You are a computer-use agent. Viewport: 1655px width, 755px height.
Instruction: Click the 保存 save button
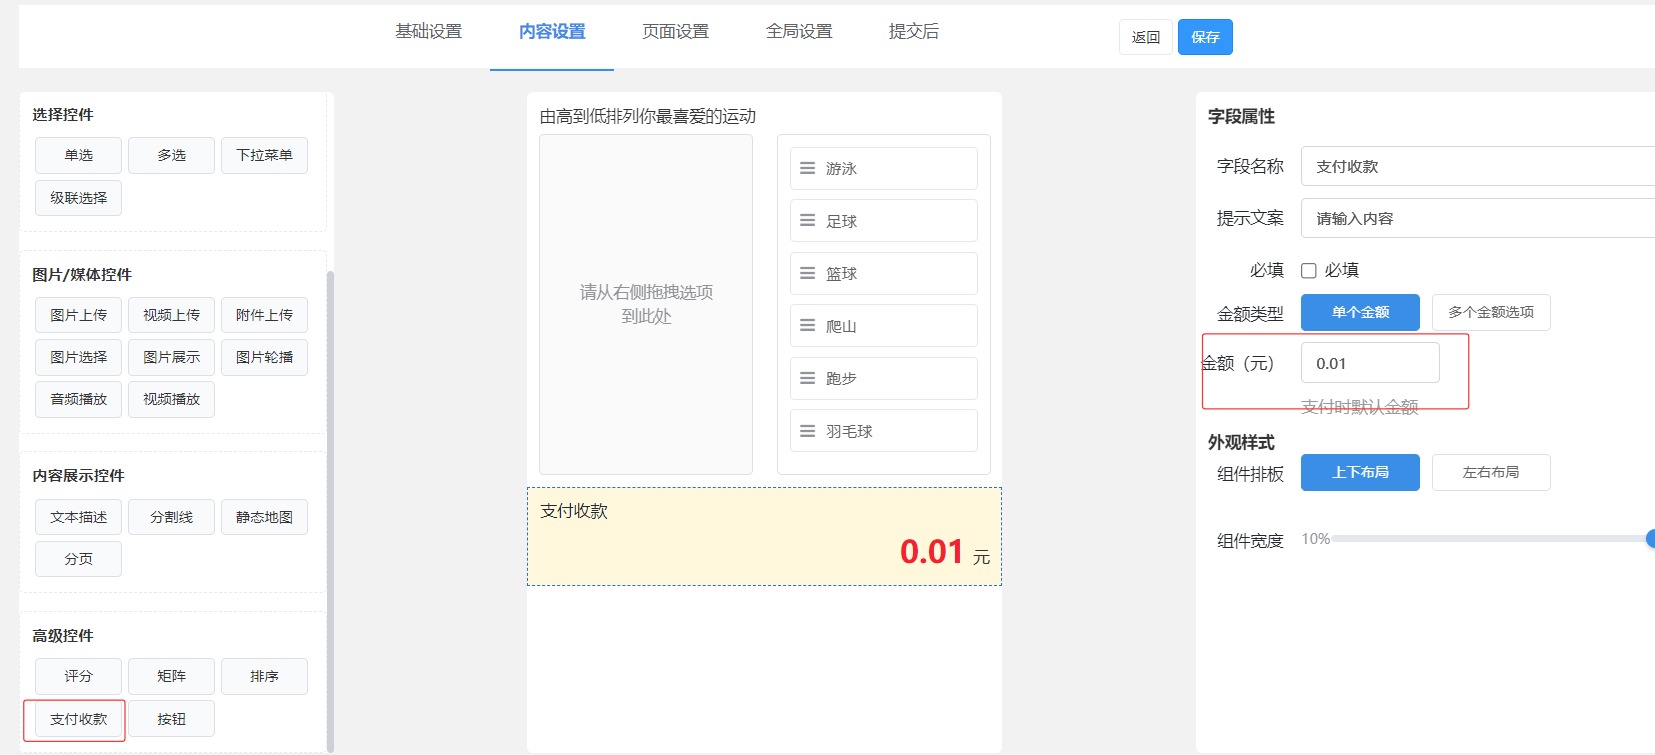pyautogui.click(x=1204, y=37)
